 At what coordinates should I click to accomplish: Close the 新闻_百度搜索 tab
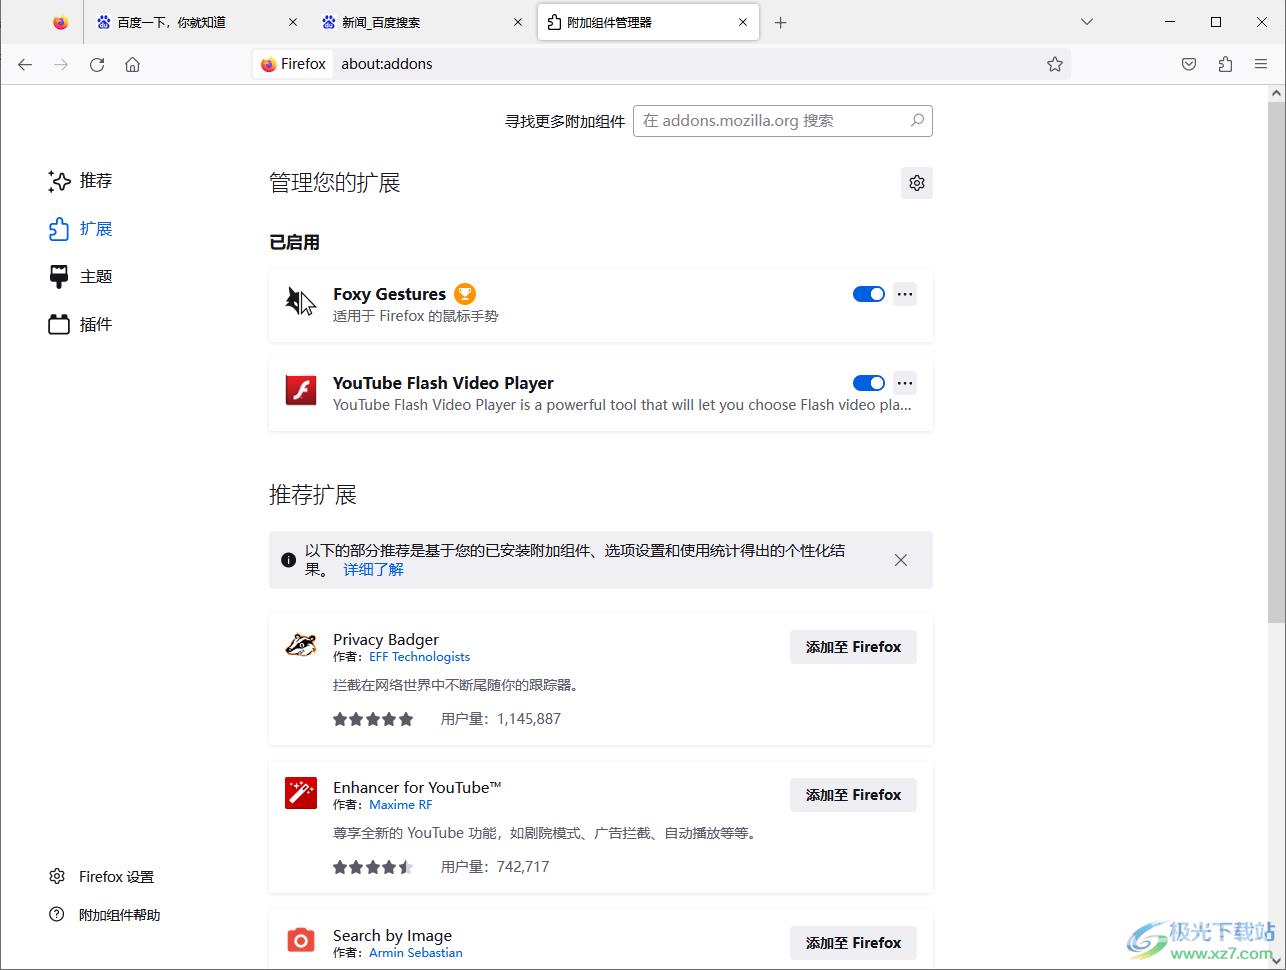tap(518, 22)
